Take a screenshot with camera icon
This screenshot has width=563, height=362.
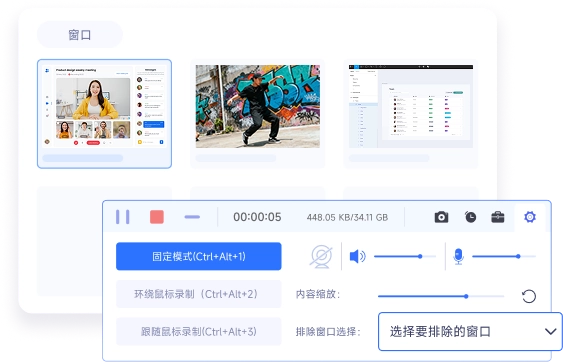click(x=441, y=217)
